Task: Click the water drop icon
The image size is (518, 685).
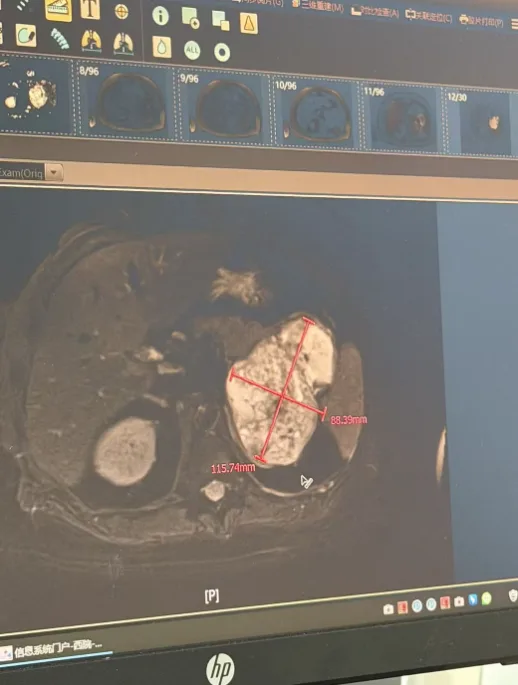Action: [162, 47]
